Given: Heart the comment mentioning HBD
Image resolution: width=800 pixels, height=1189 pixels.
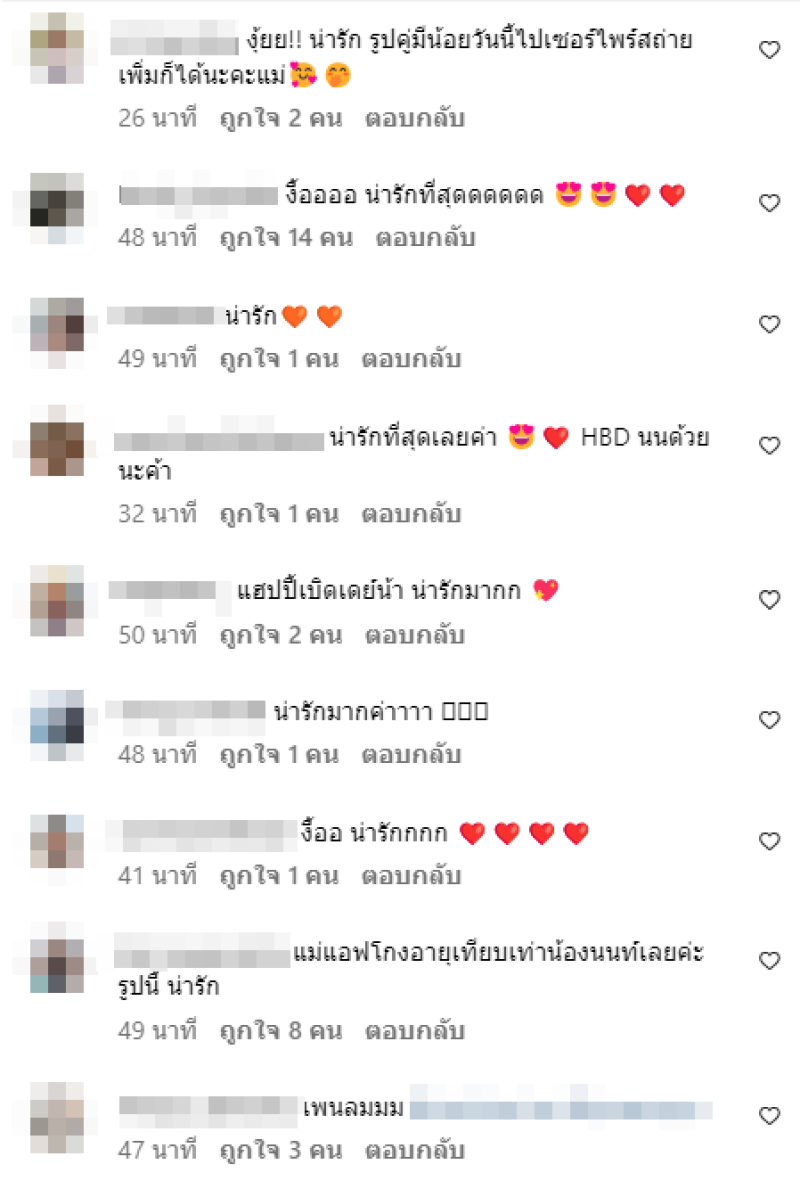Looking at the screenshot, I should [770, 445].
